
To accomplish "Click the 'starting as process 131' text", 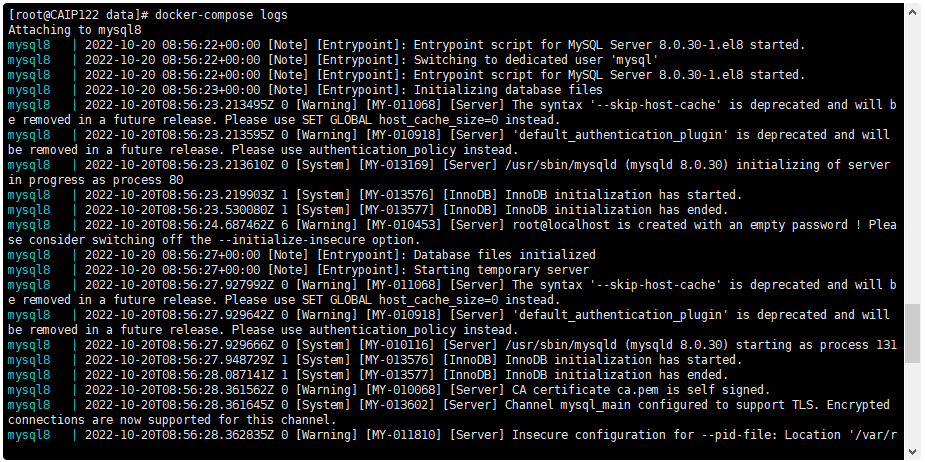I will [816, 345].
